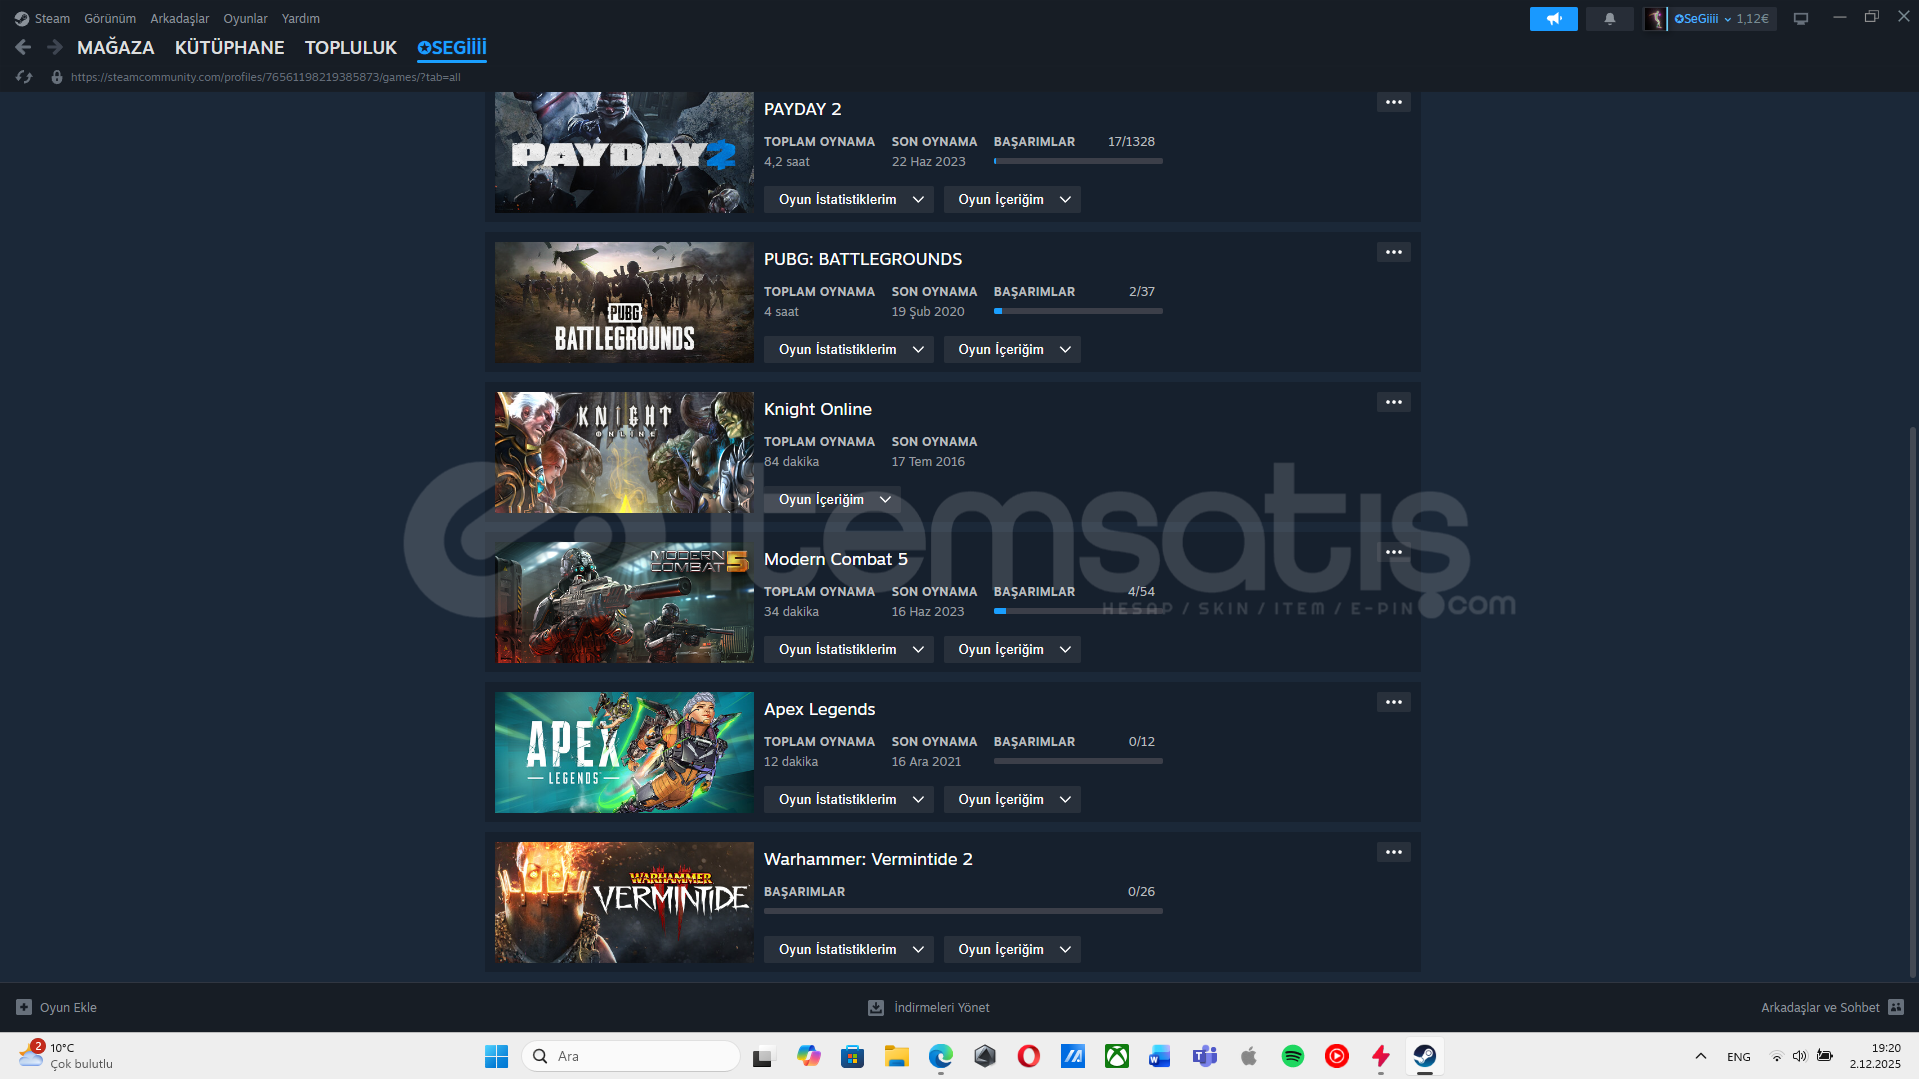Open the notifications bell
The height and width of the screenshot is (1079, 1919).
[1609, 19]
